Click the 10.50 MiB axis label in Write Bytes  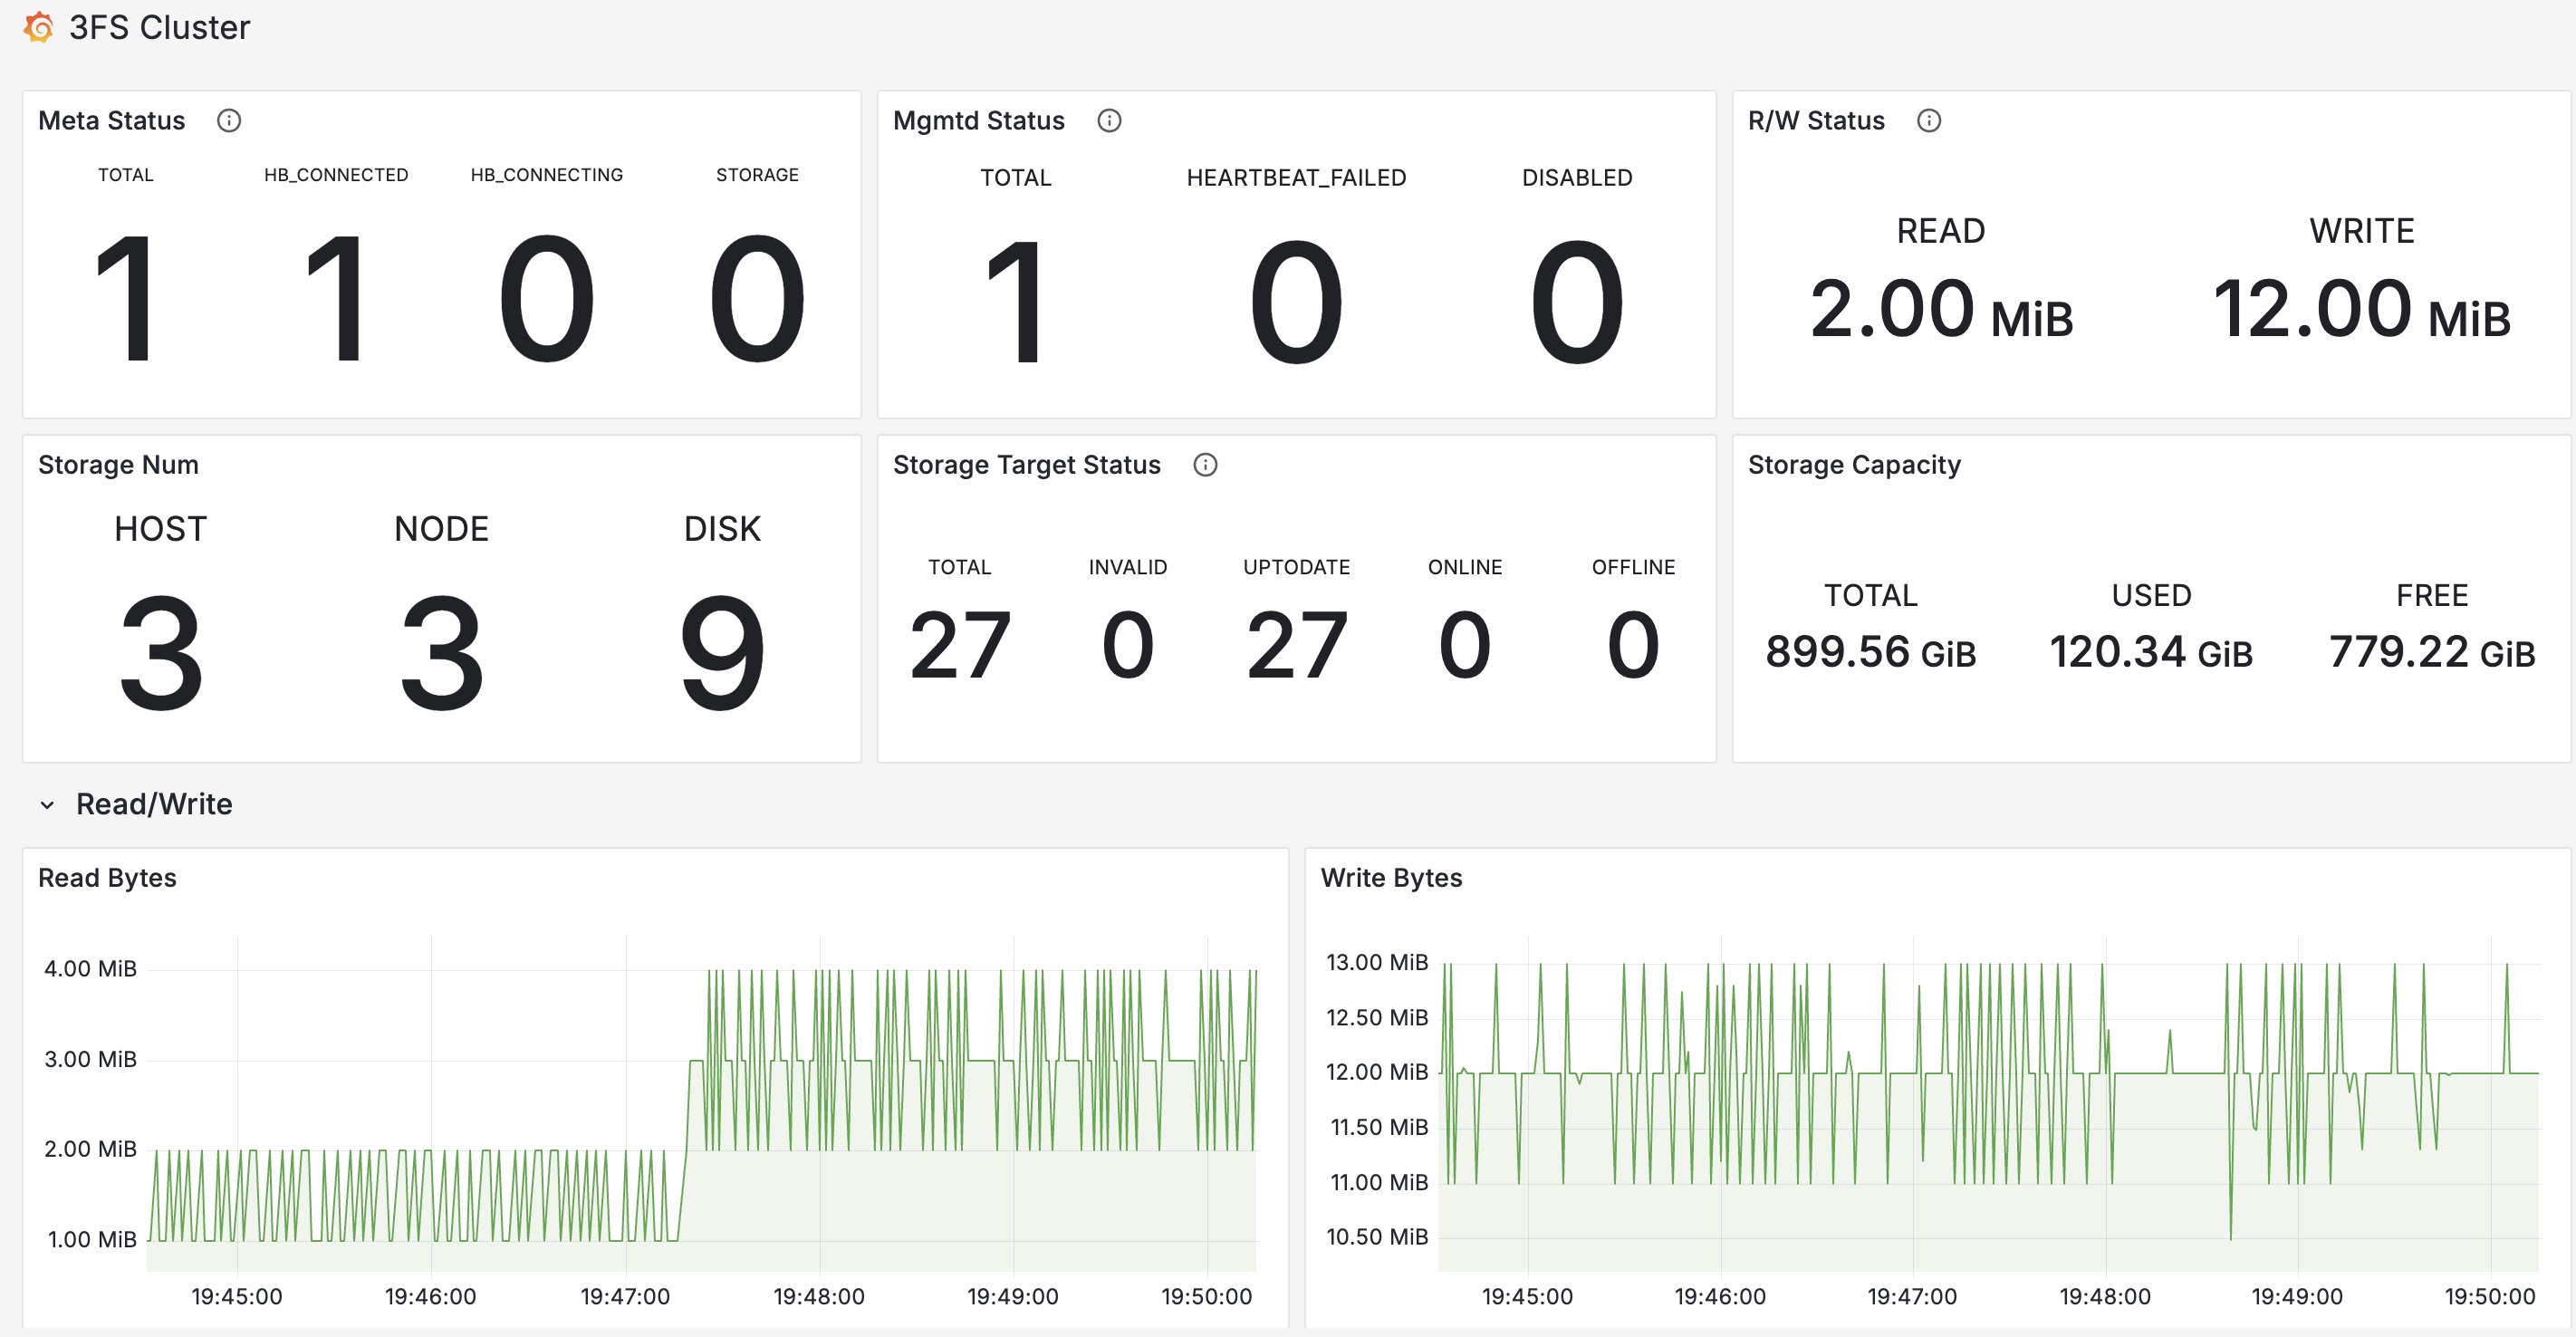click(x=1376, y=1237)
